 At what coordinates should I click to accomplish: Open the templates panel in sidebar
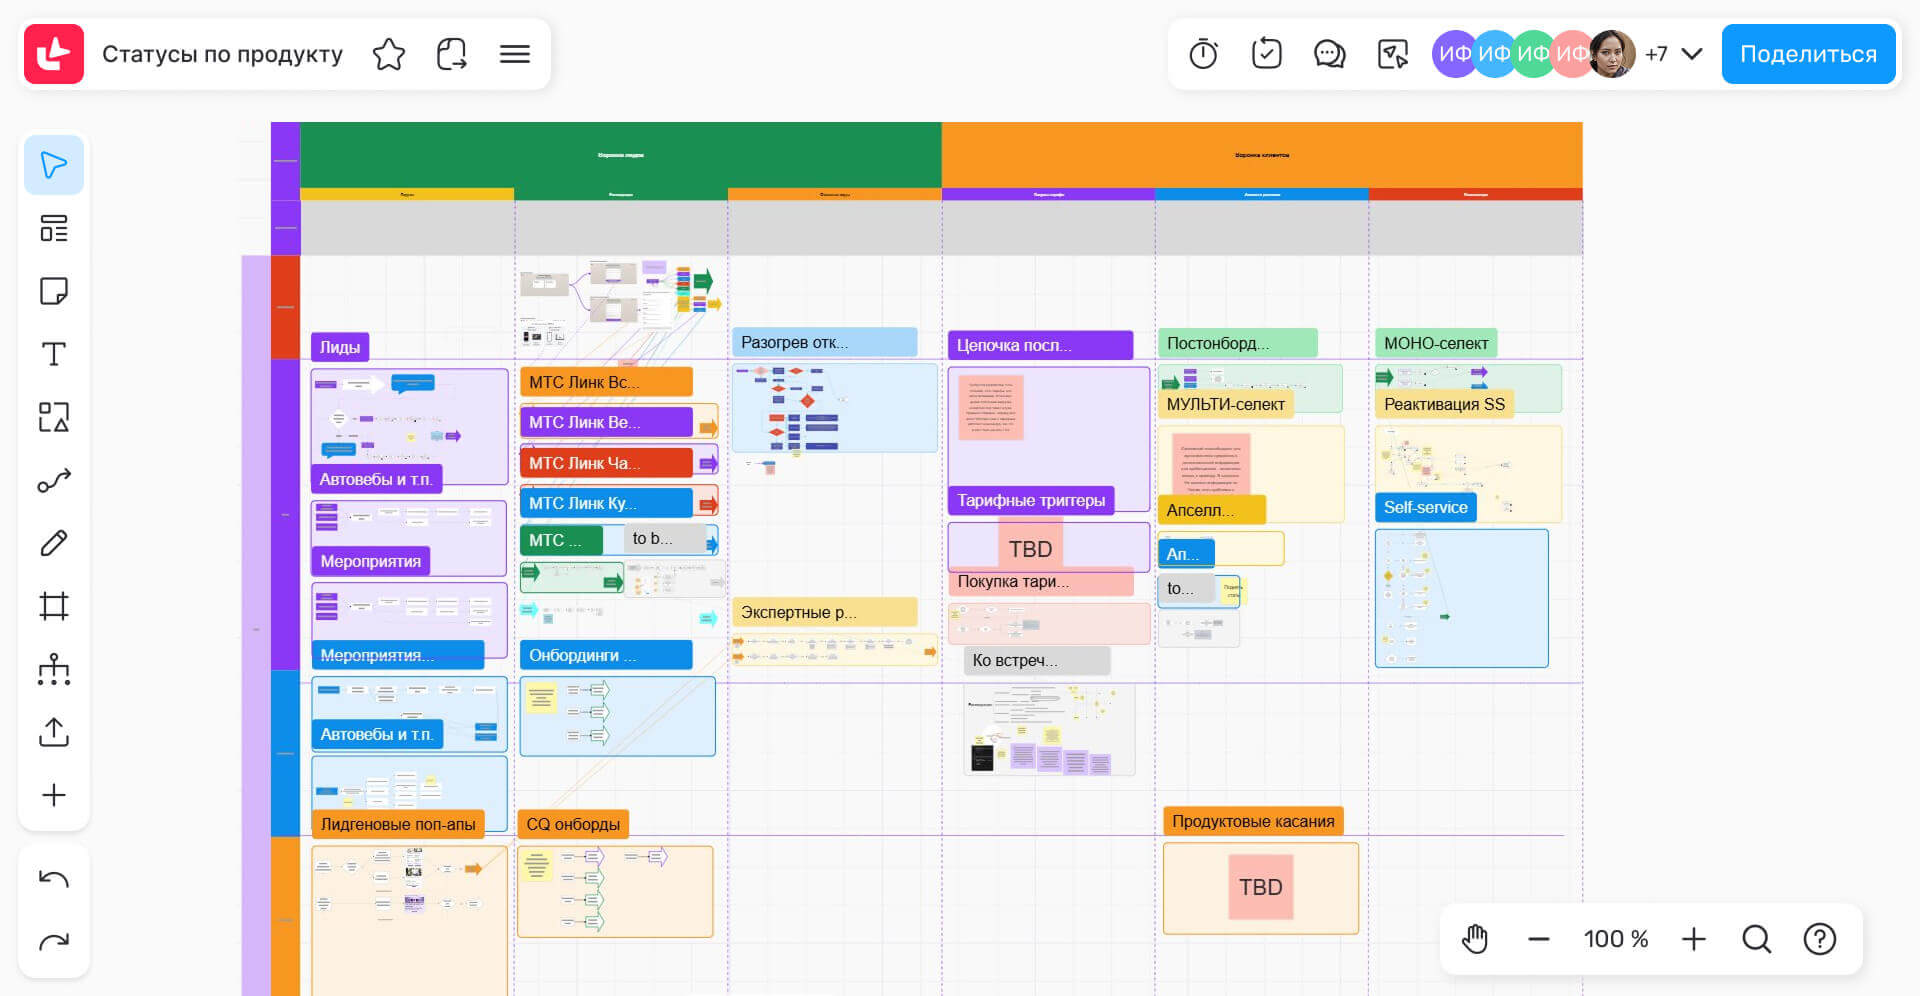pyautogui.click(x=54, y=228)
